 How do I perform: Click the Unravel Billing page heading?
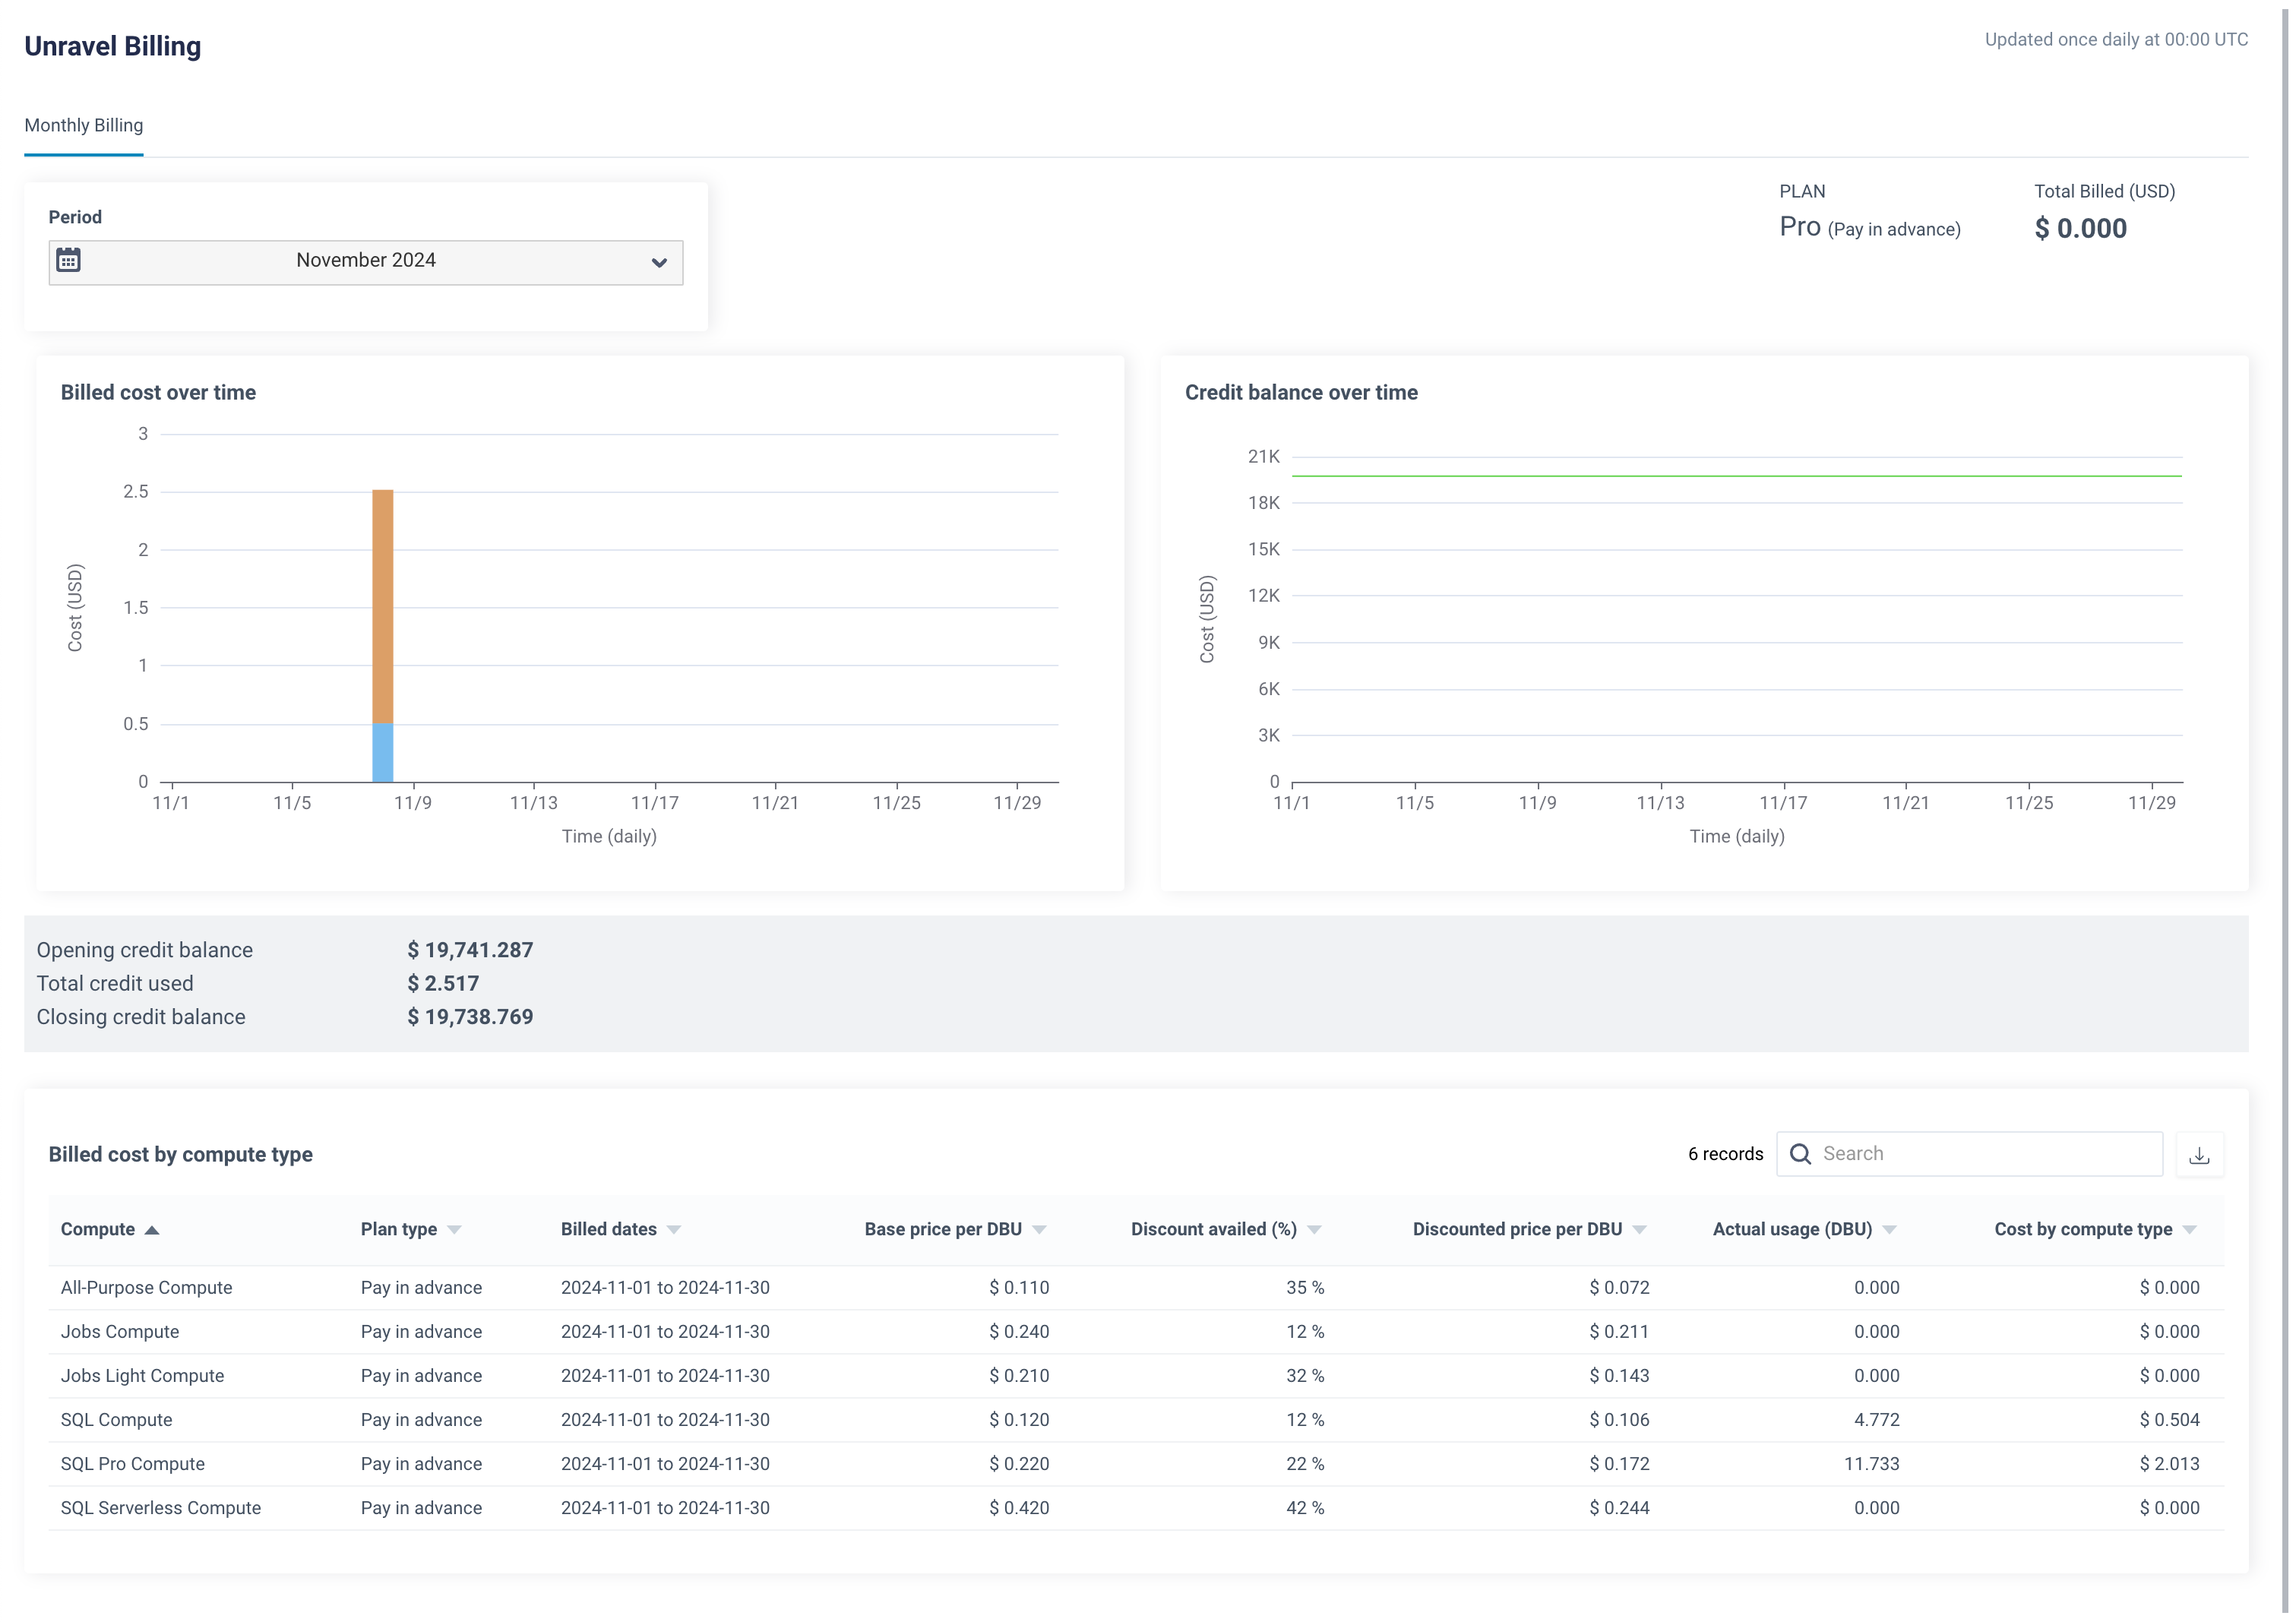[x=113, y=46]
